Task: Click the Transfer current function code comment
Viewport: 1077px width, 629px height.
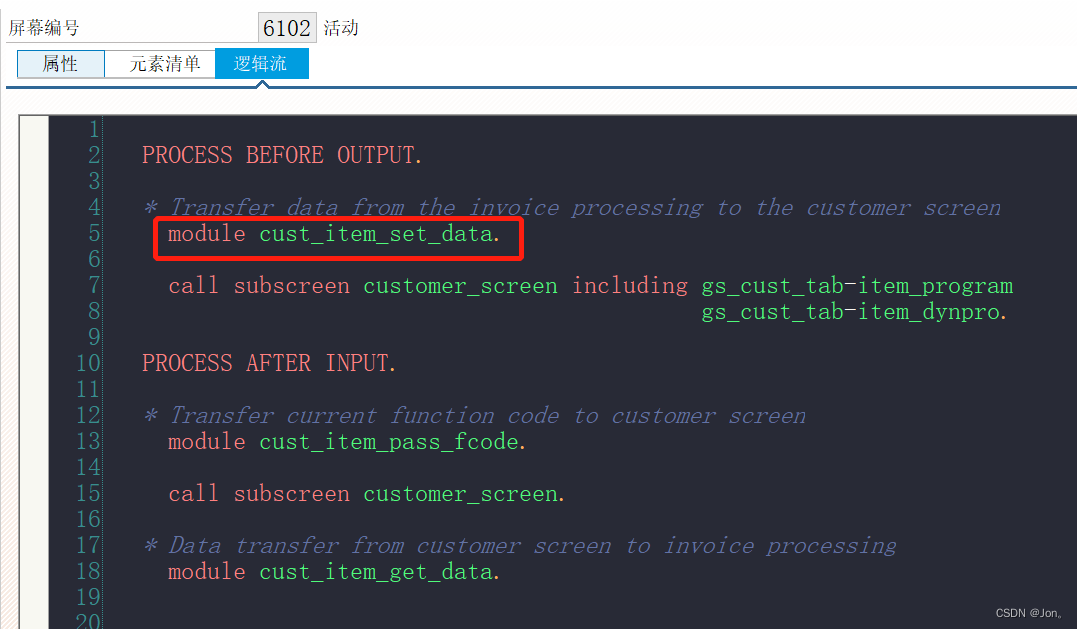Action: 475,415
